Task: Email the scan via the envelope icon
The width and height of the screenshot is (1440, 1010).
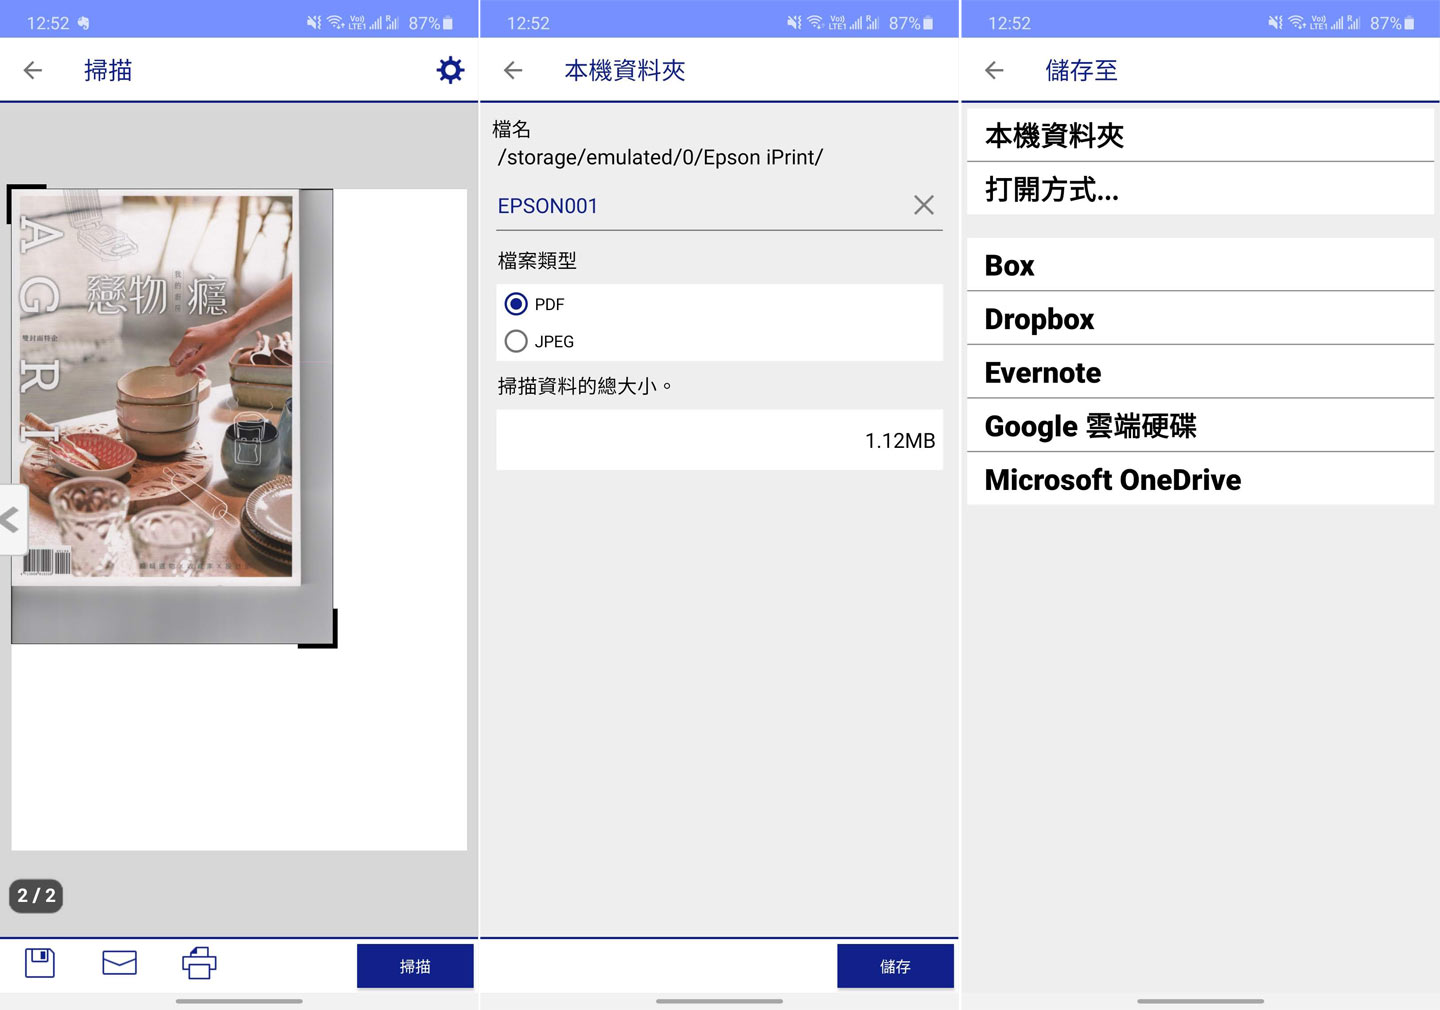Action: (119, 963)
